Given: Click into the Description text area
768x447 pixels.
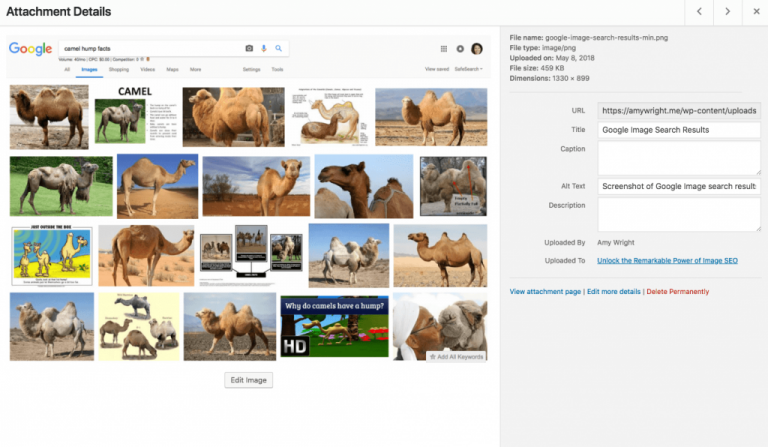Looking at the screenshot, I should pos(678,214).
